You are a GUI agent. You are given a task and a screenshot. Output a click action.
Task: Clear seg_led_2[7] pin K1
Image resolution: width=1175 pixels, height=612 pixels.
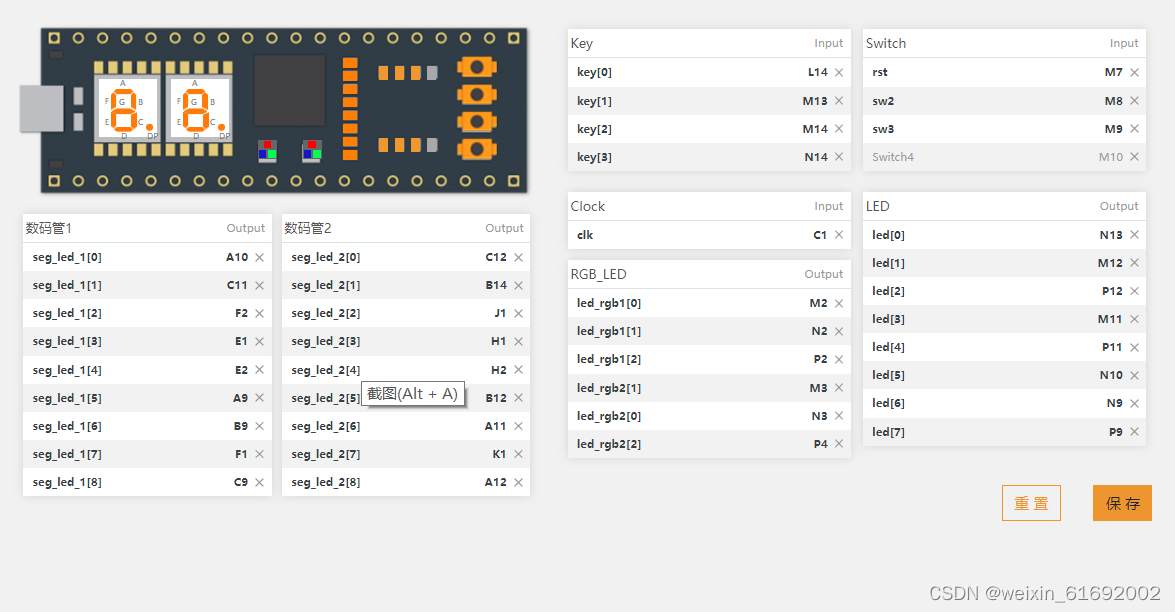[x=519, y=455]
